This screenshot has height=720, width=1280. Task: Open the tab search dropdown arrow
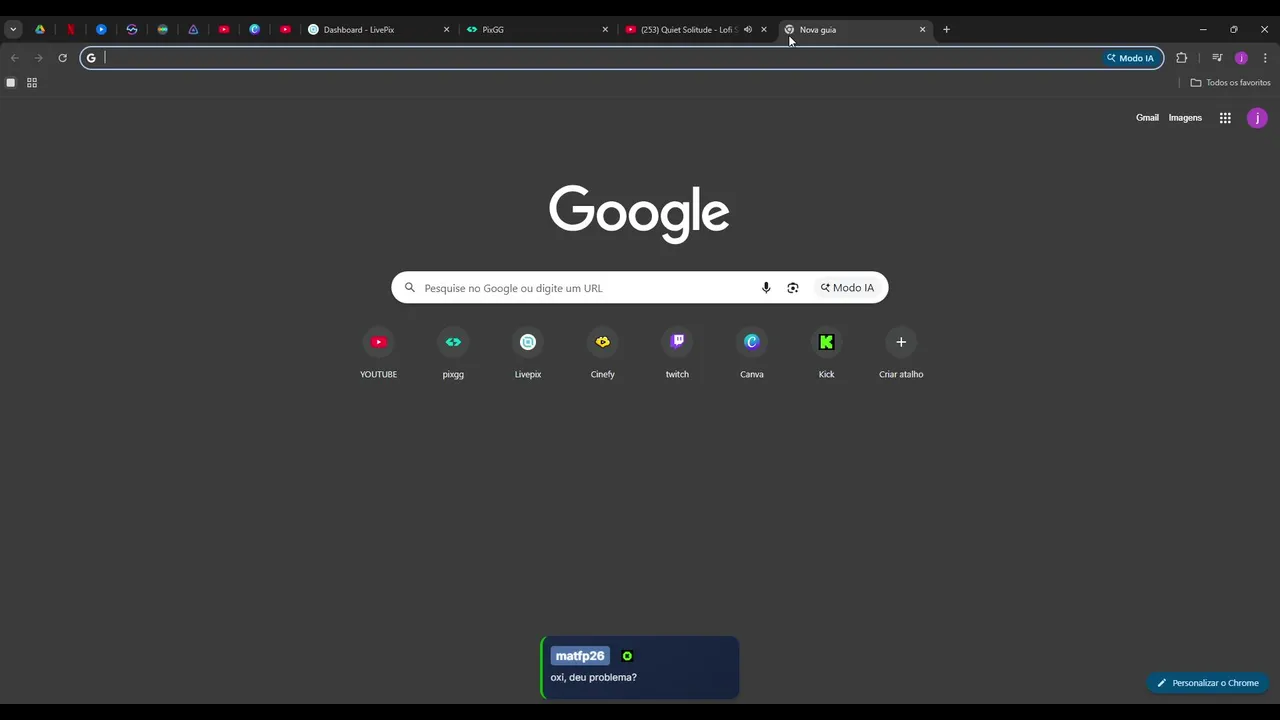click(x=13, y=30)
